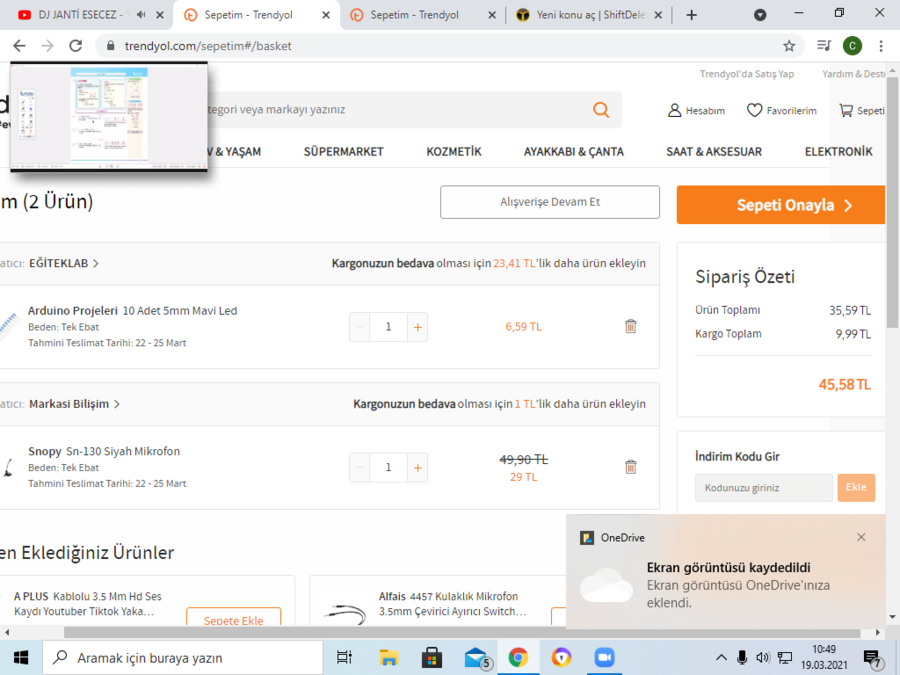Screen dimensions: 900x675
Task: Open SAAT & AKSESUAR category menu
Action: tap(714, 152)
